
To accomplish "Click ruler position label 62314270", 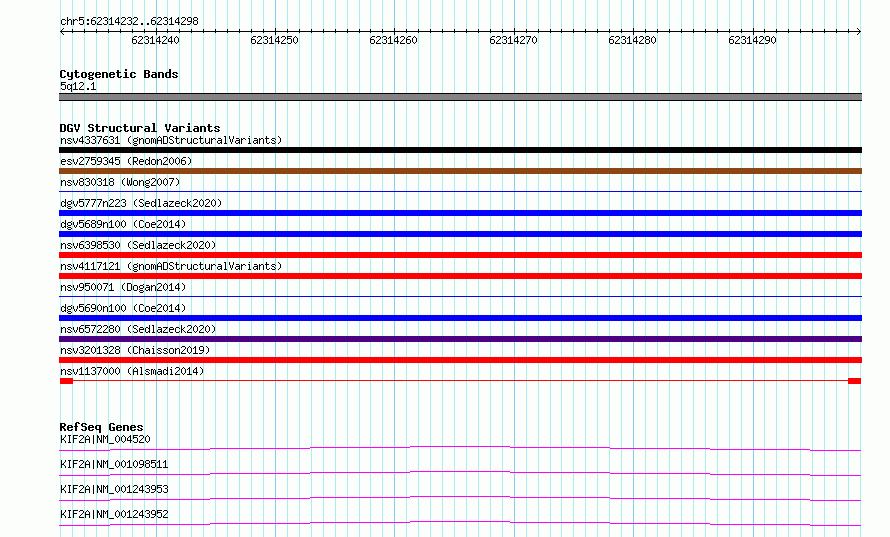I will click(x=513, y=40).
